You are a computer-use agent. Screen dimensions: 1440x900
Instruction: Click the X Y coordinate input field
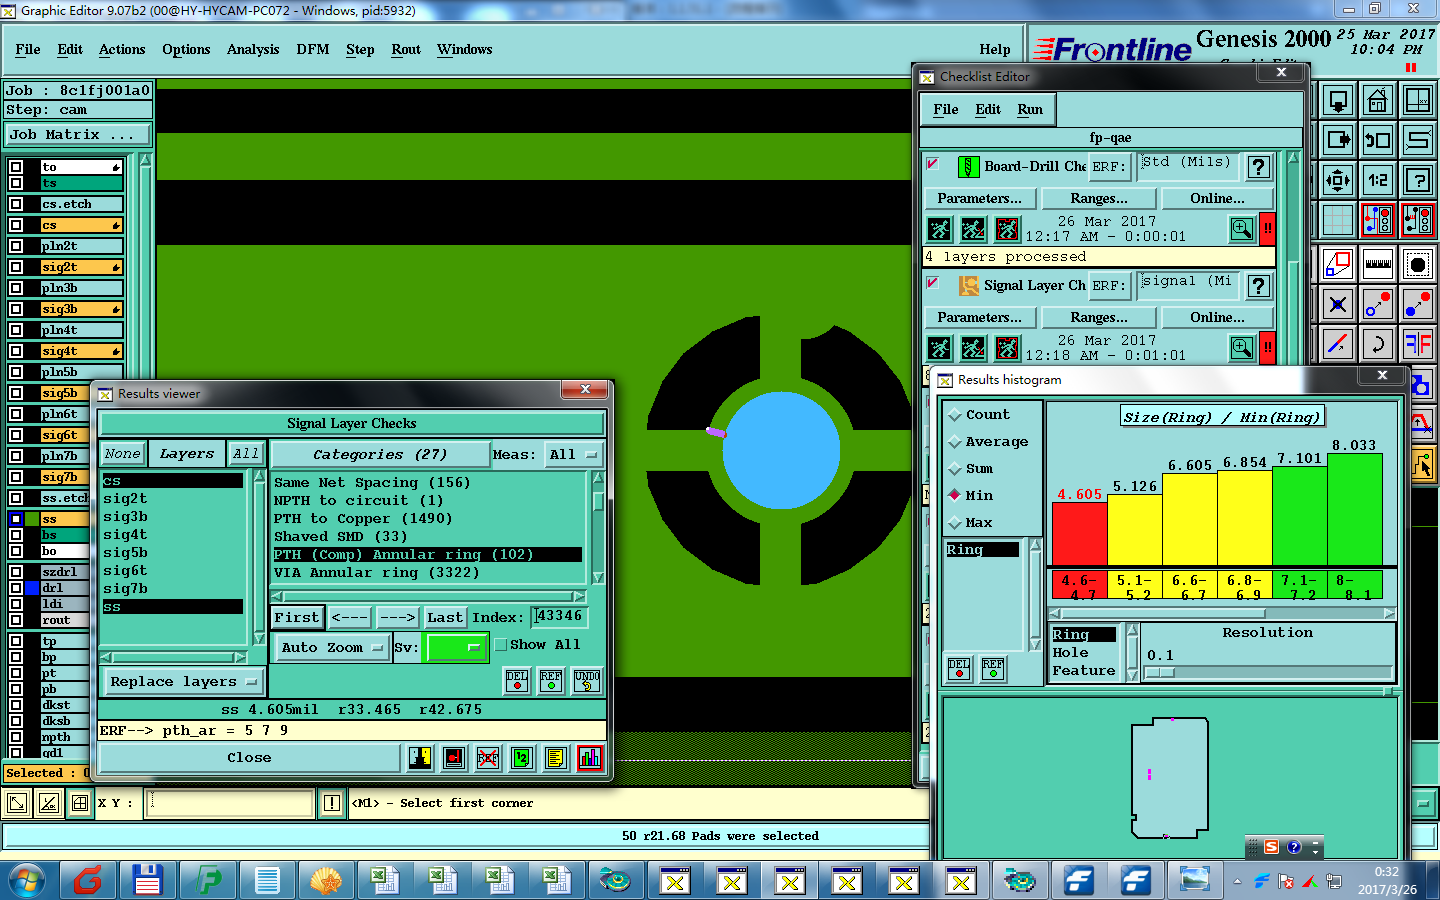pos(230,803)
